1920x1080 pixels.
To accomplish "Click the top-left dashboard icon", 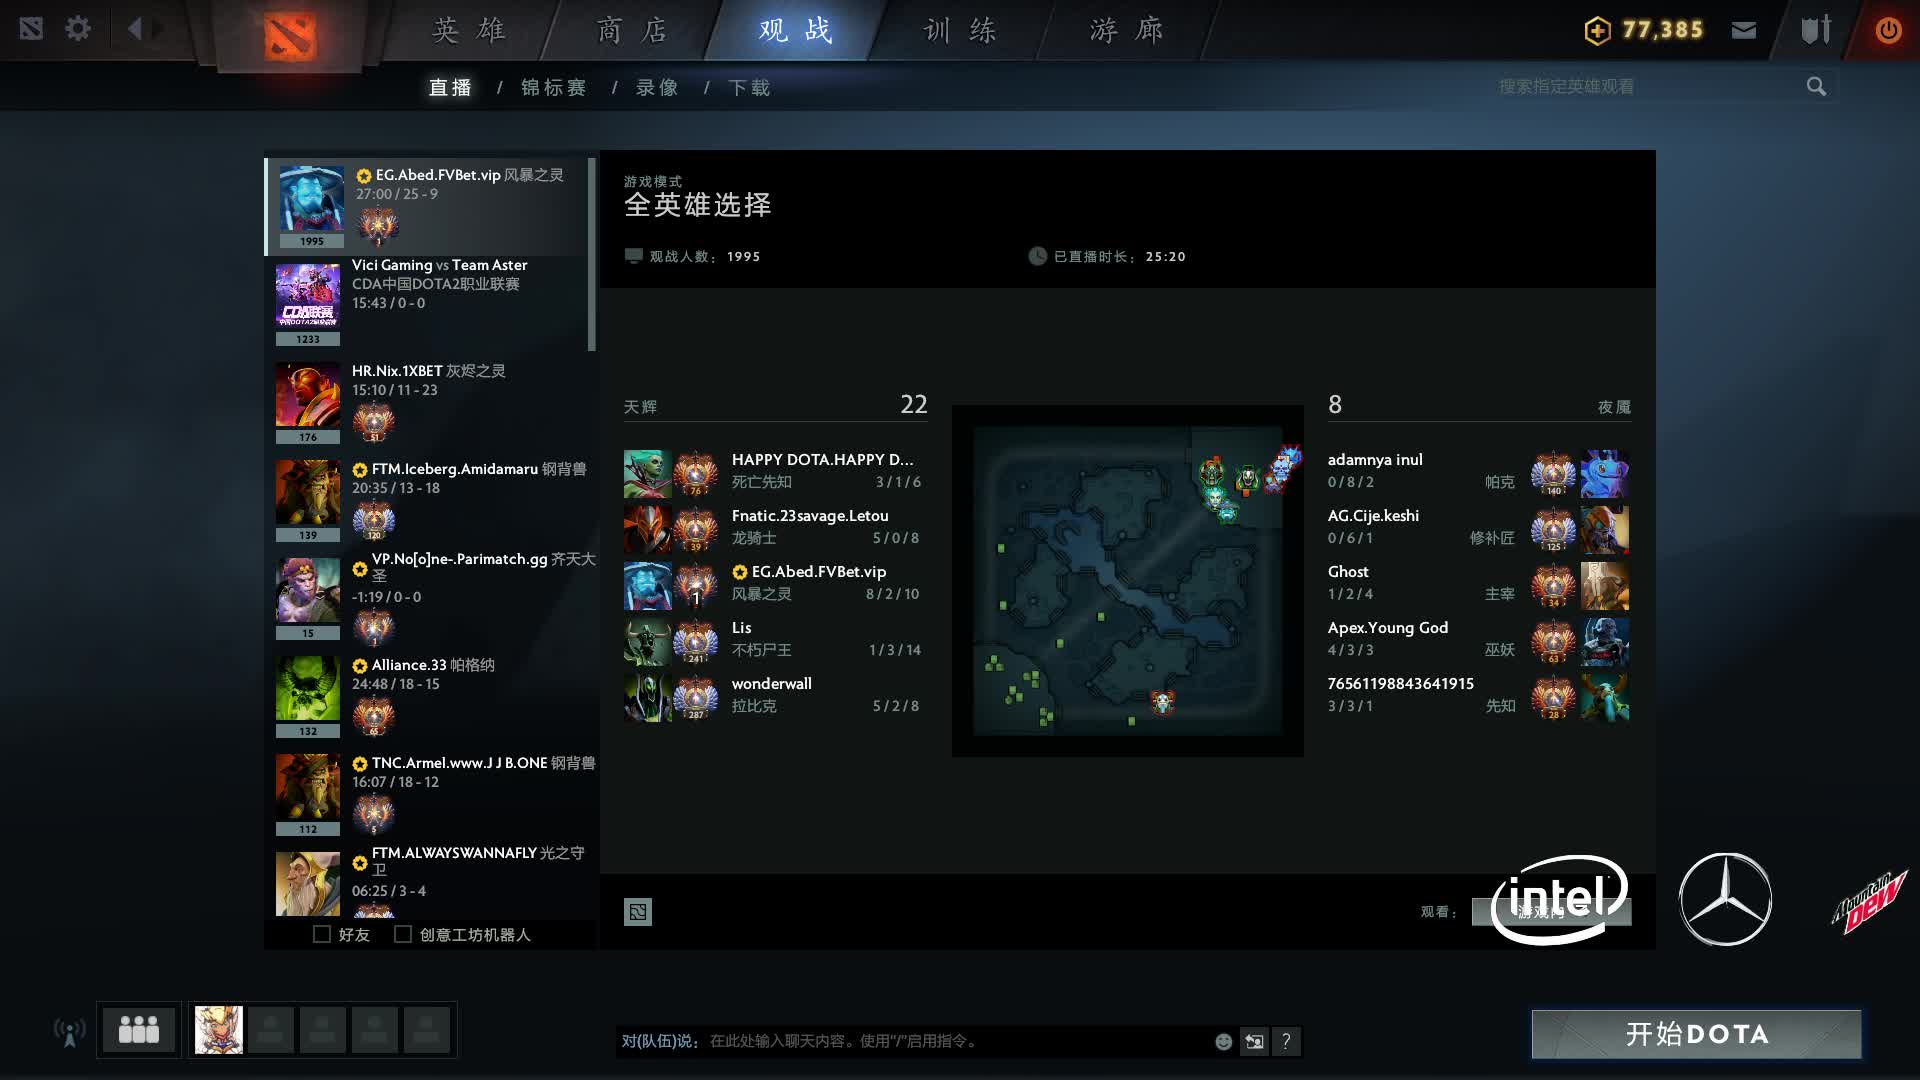I will pyautogui.click(x=31, y=29).
